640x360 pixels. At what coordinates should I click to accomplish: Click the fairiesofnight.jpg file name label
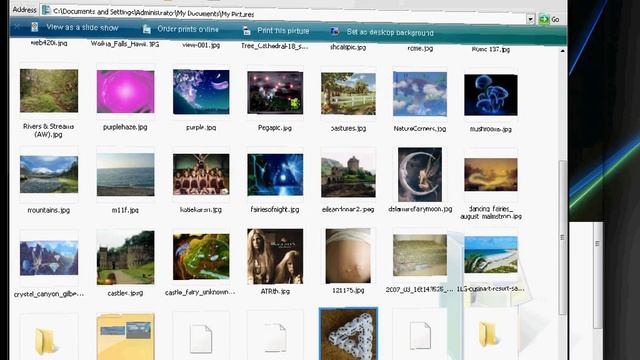[x=275, y=209]
